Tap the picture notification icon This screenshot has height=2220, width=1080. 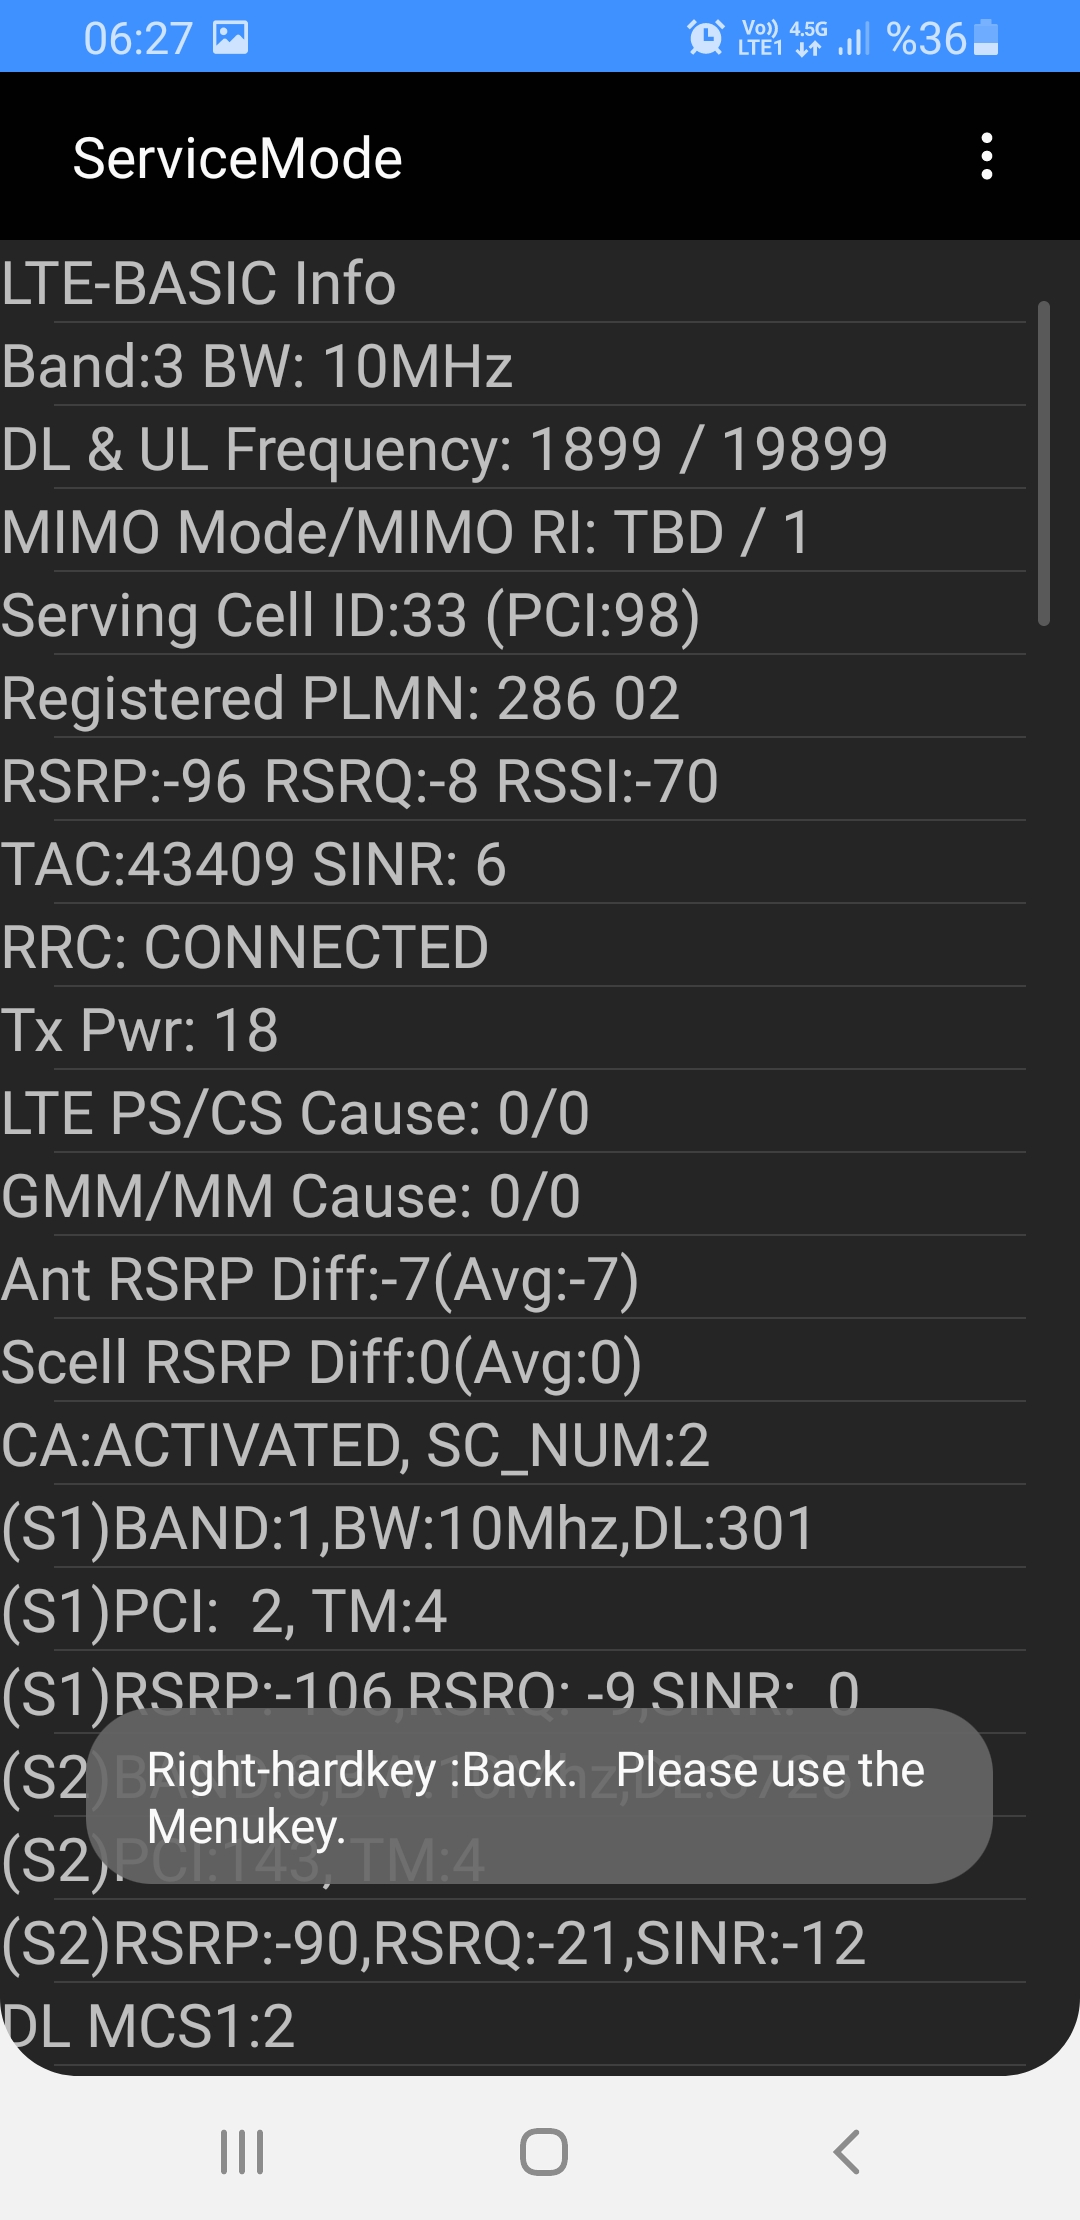click(x=230, y=38)
